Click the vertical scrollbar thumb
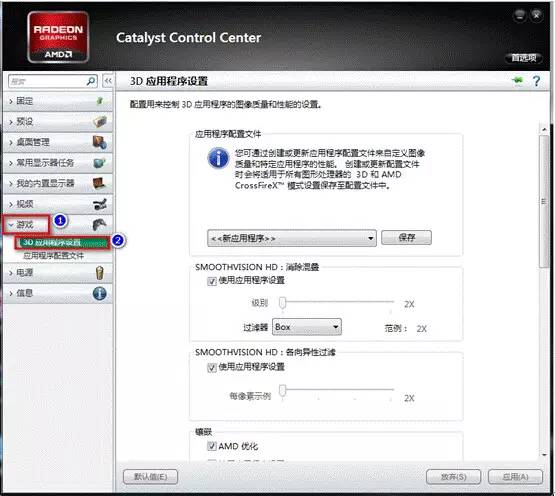Screen dimensions: 555x496 click(x=544, y=201)
